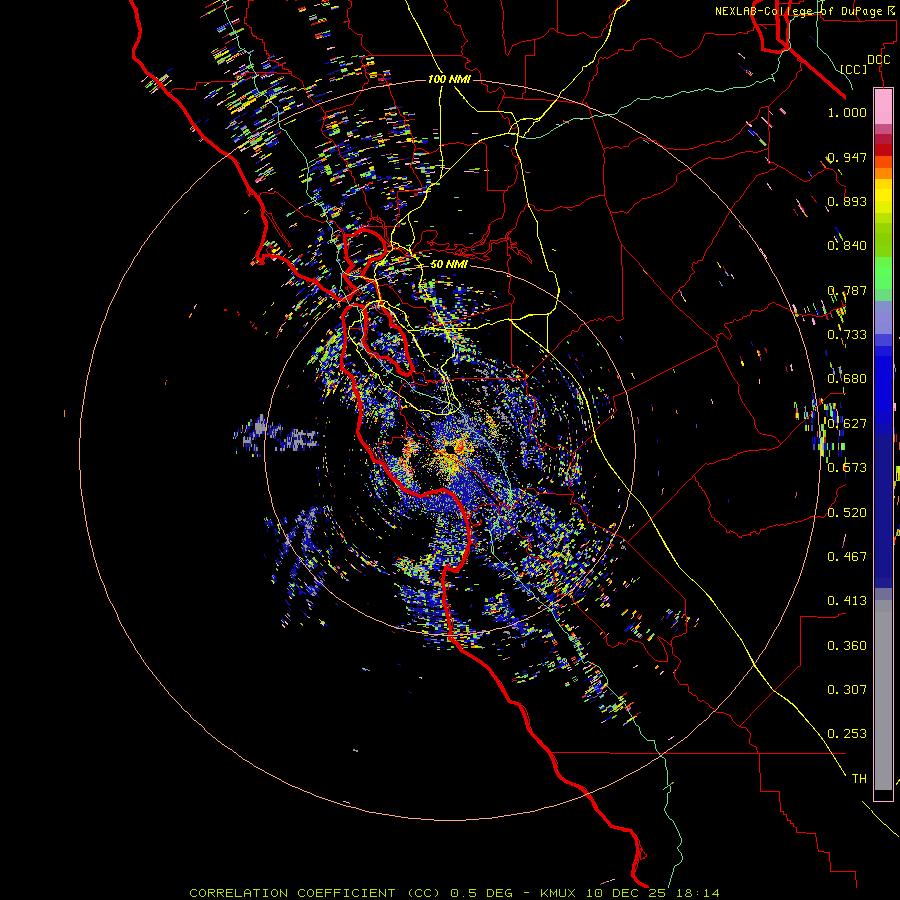Click the CORRELATION COEFFICIENT caption text
The image size is (900, 900).
[292, 893]
